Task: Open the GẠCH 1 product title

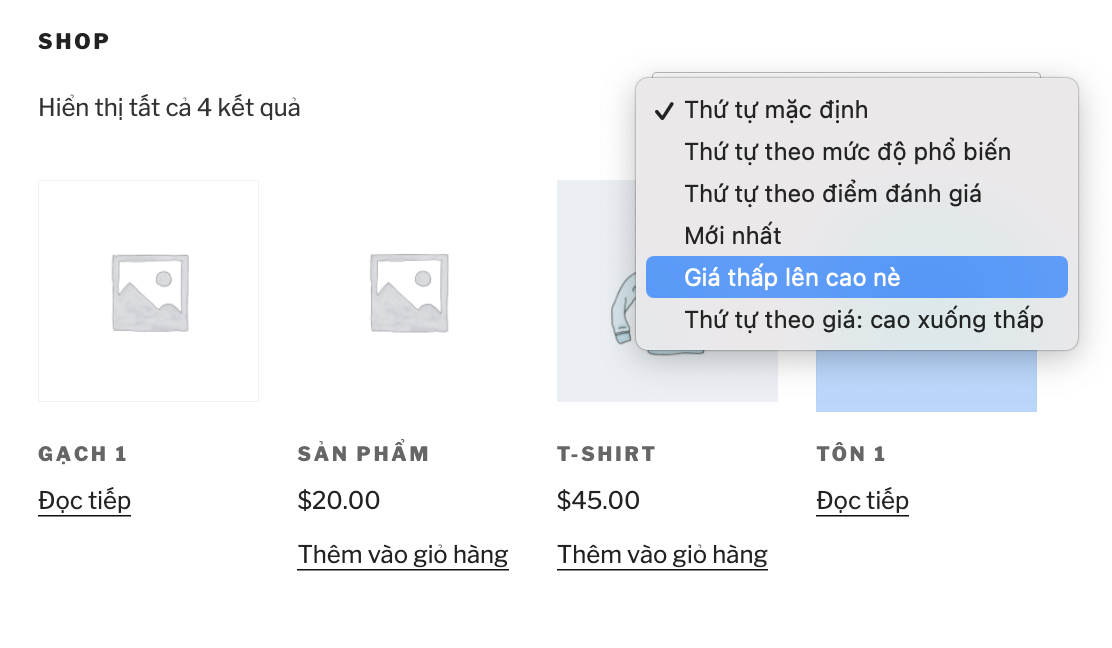Action: point(82,453)
